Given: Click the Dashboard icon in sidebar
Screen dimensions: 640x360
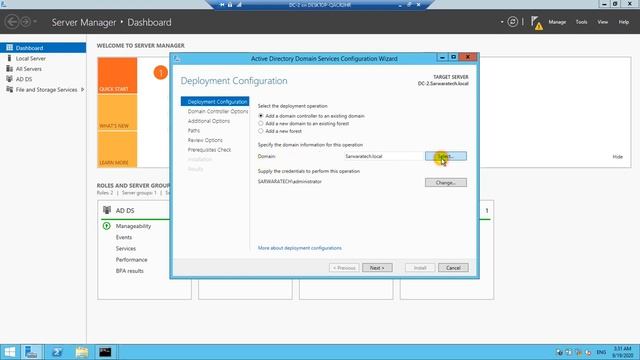Looking at the screenshot, I should tap(9, 48).
